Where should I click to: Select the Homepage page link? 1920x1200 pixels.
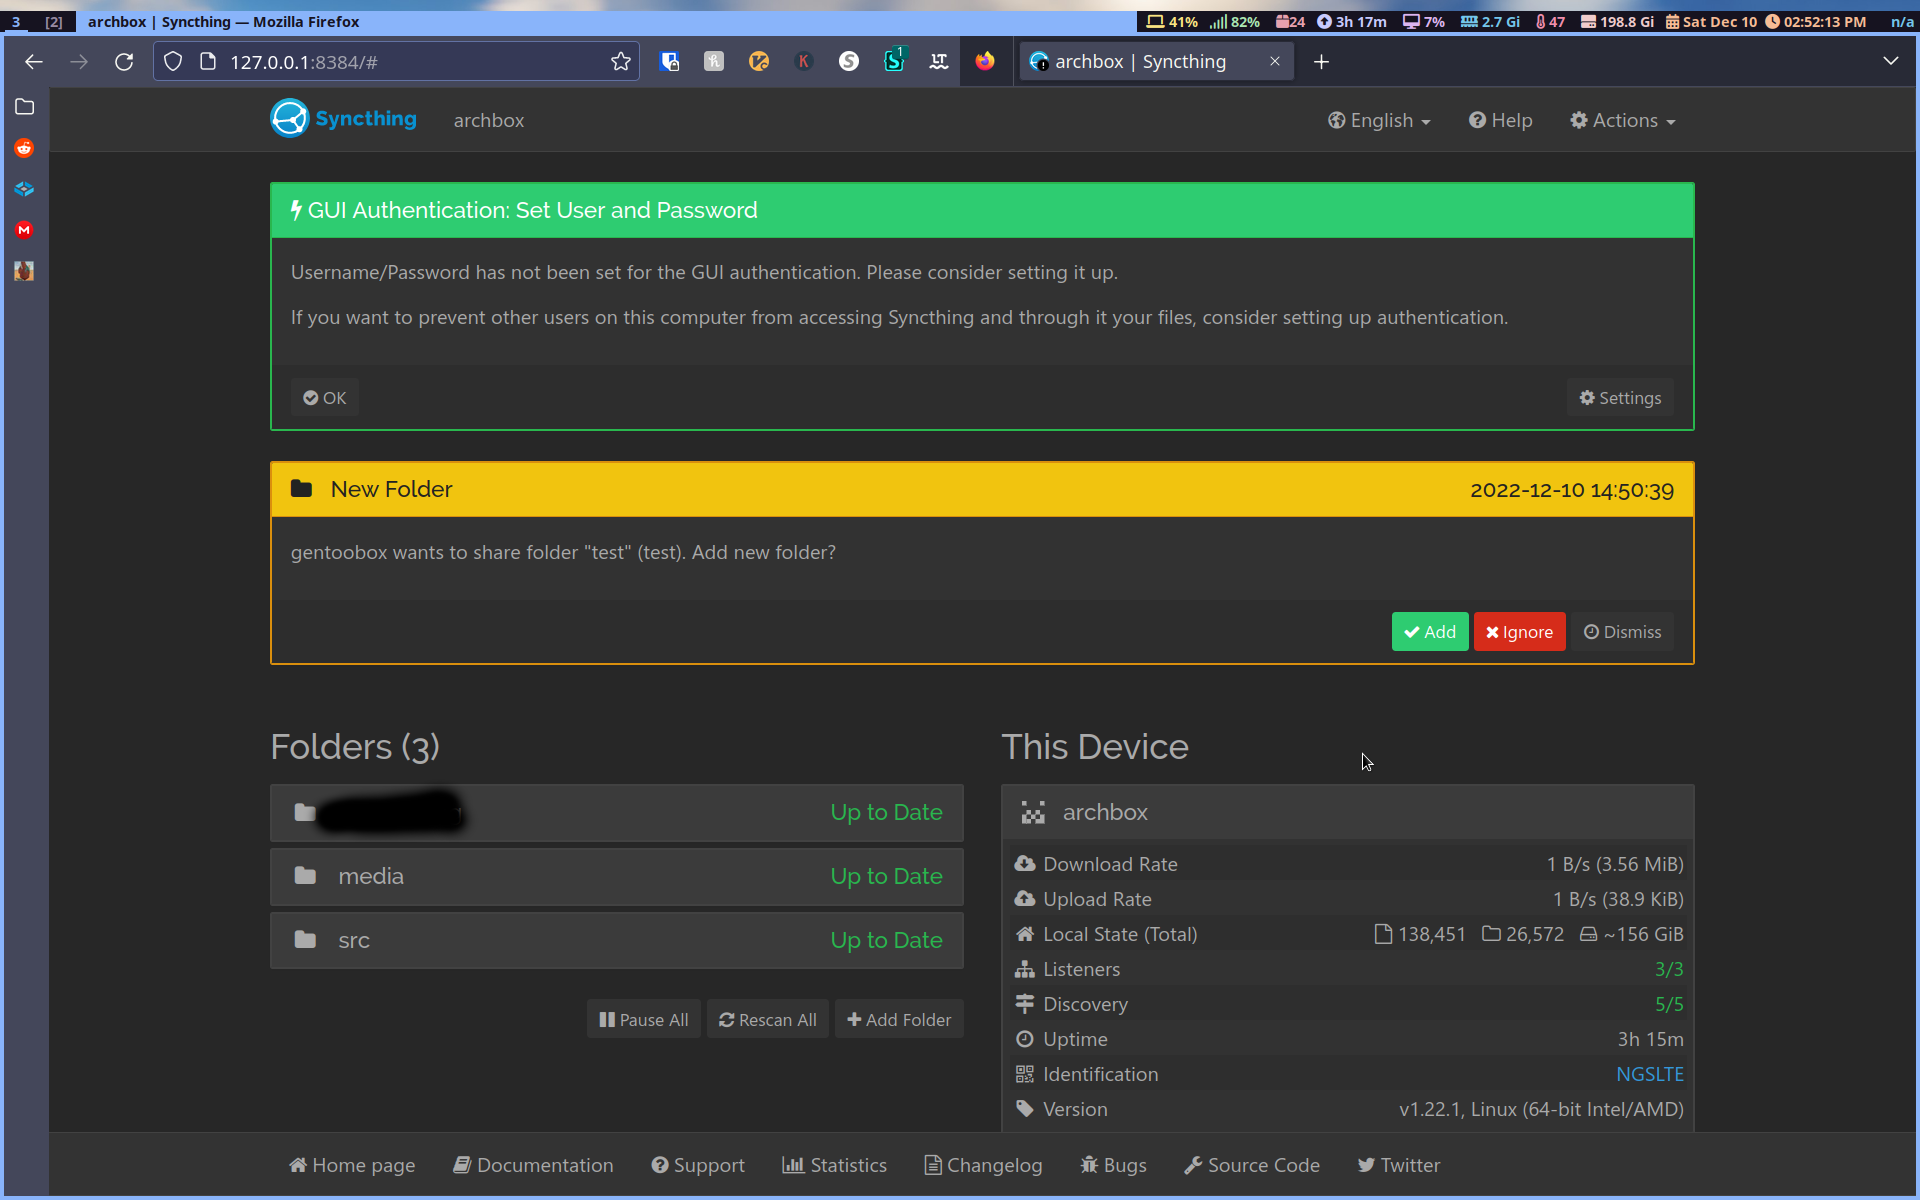point(350,1163)
